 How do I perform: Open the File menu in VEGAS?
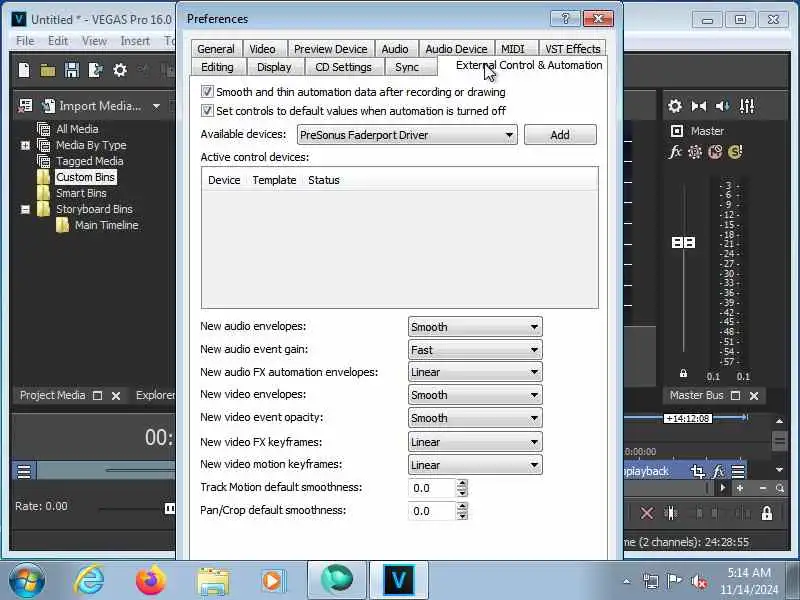click(x=25, y=41)
